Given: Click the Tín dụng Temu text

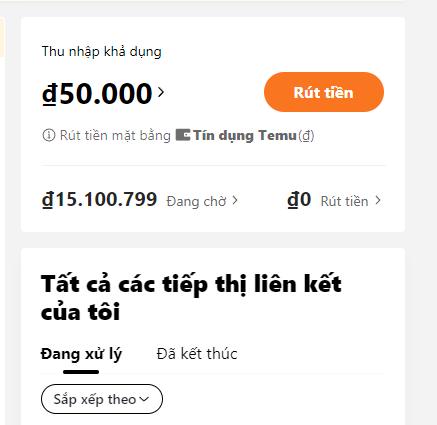Looking at the screenshot, I should point(245,135).
